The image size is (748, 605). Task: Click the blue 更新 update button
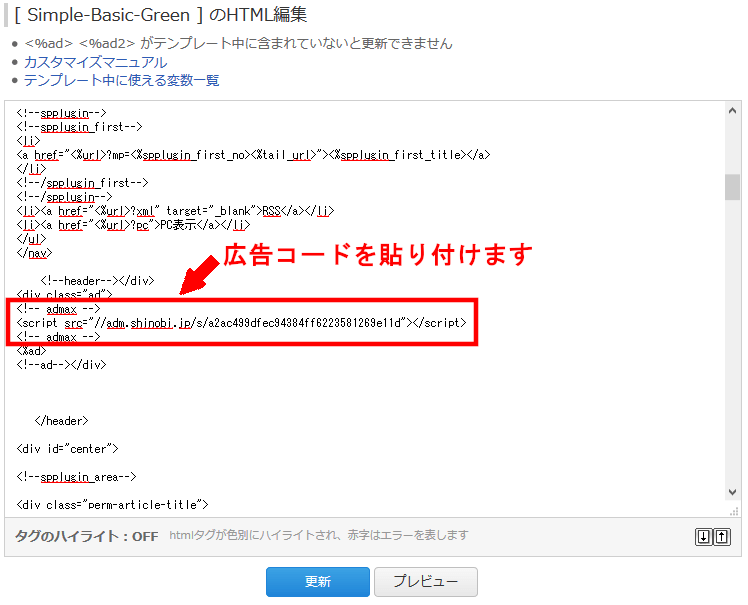pyautogui.click(x=318, y=582)
